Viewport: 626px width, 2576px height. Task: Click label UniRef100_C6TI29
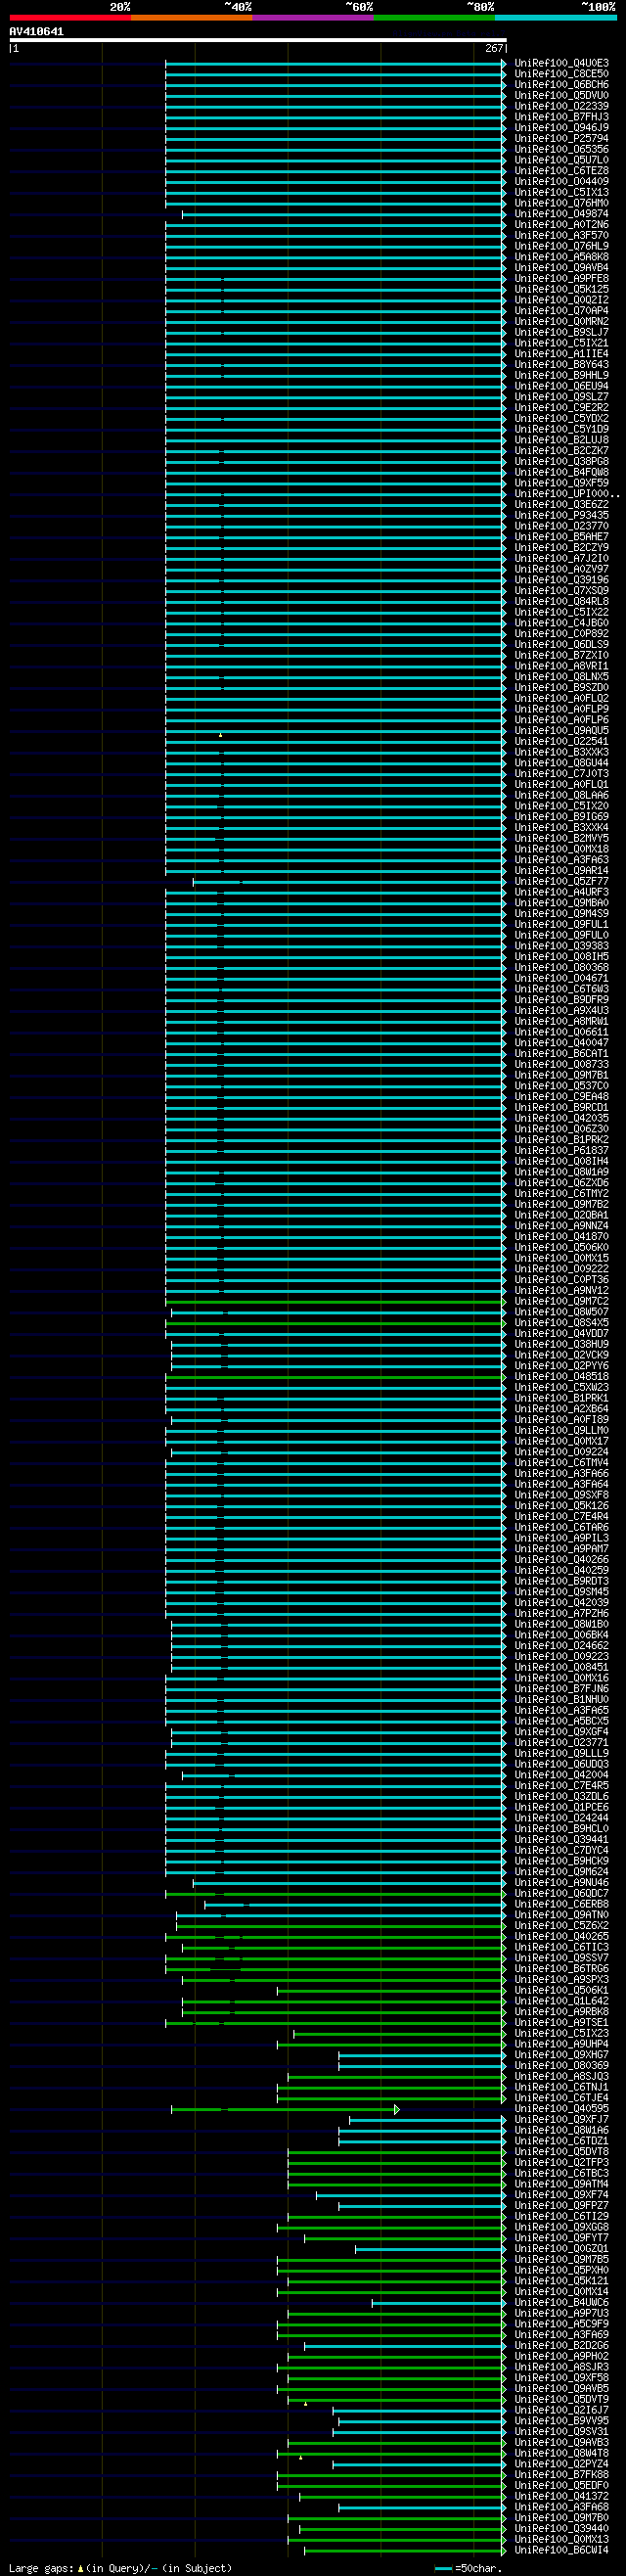pyautogui.click(x=561, y=2216)
